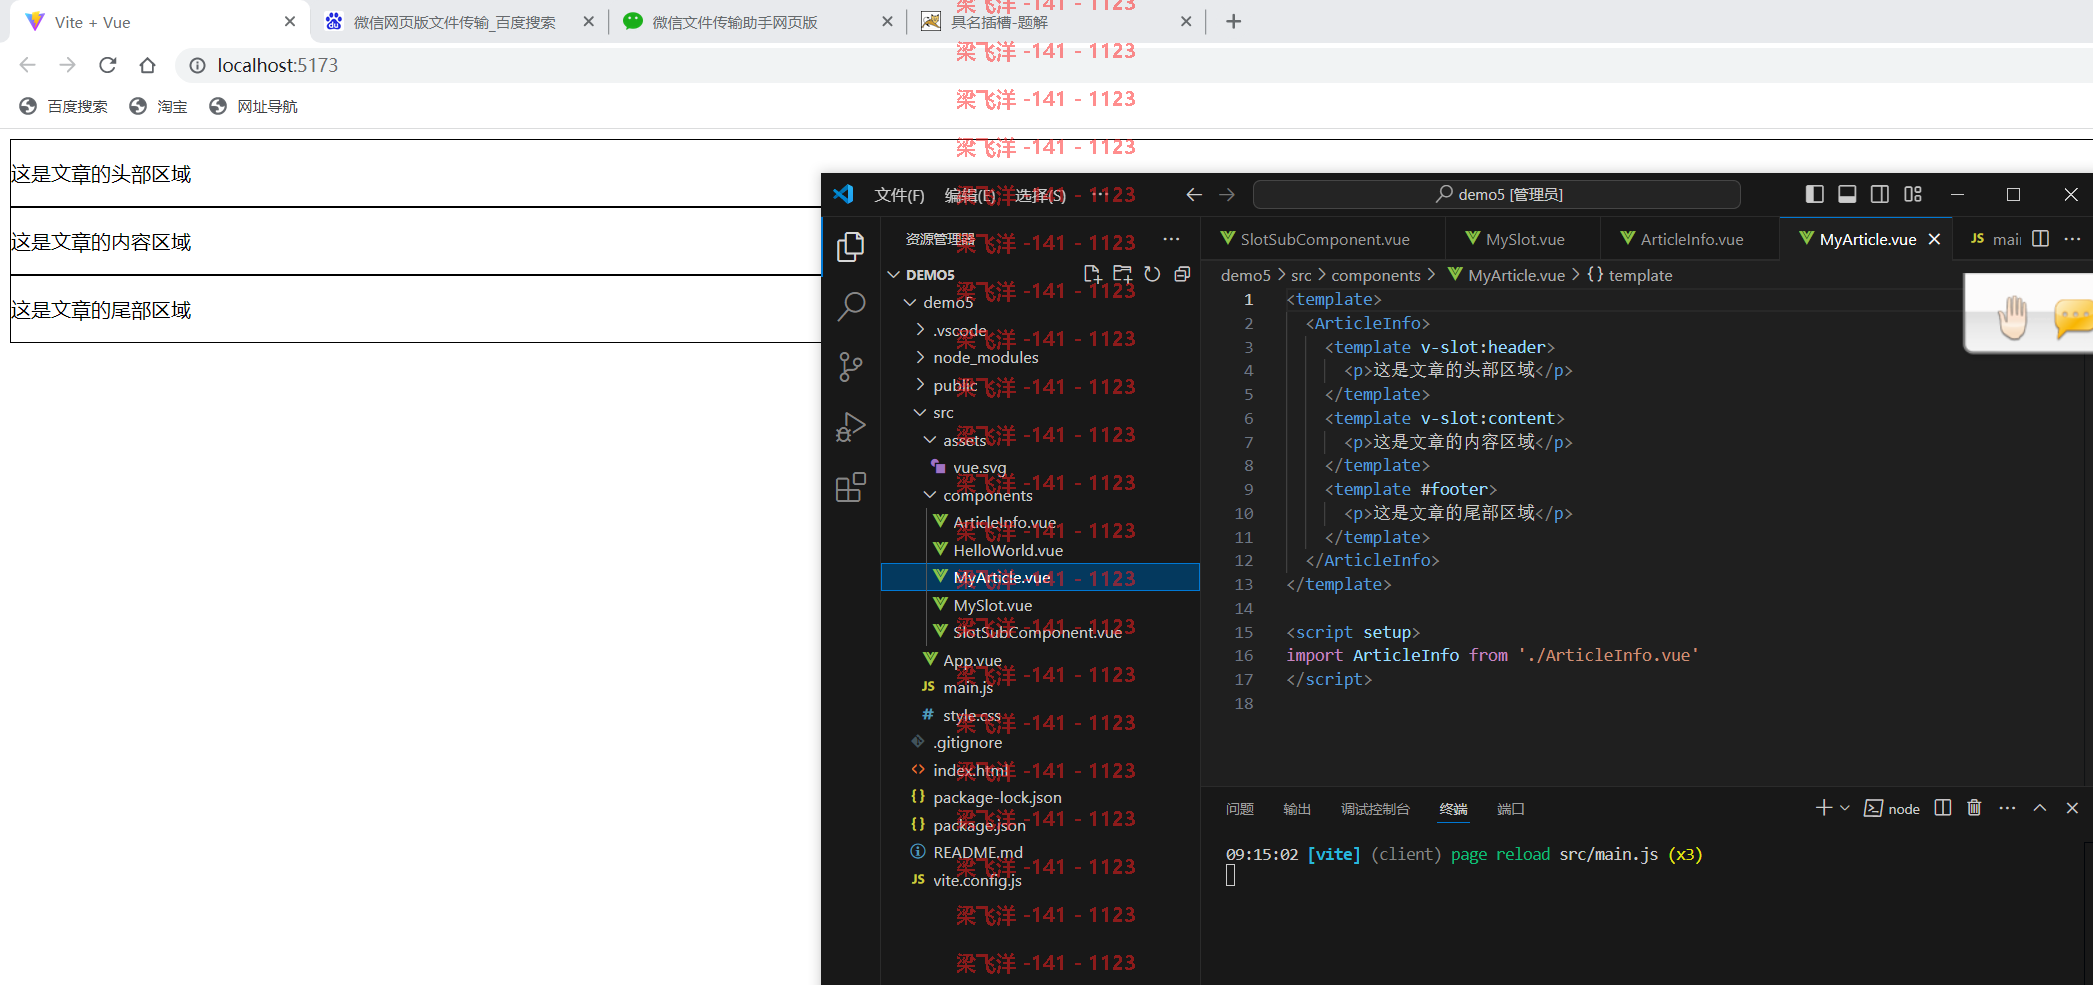Open package-lock.json in file tree
The image size is (2093, 985).
coord(1040,797)
